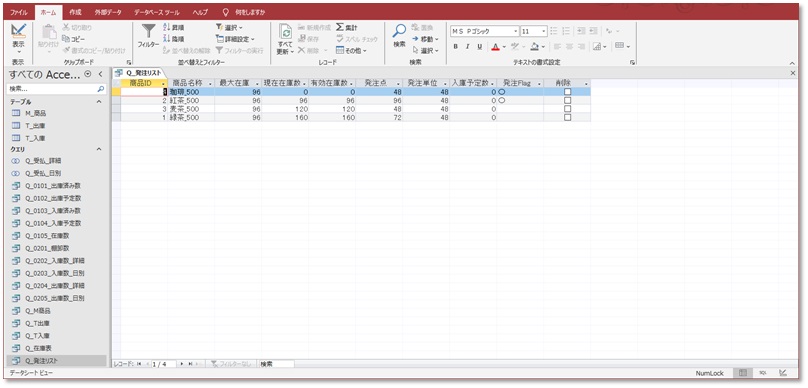Sort ascending with 昇順 icon
Screen dimensions: 808x388
[167, 27]
